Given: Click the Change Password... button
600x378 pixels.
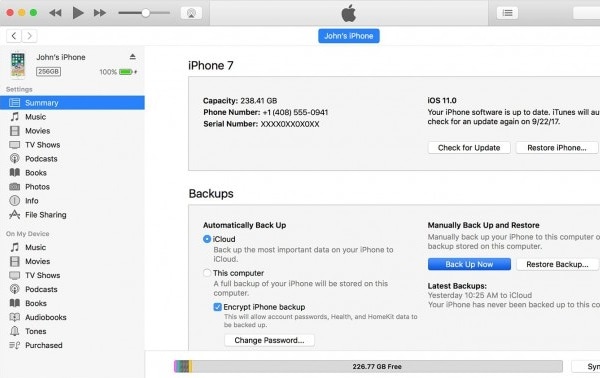Looking at the screenshot, I should click(x=269, y=340).
